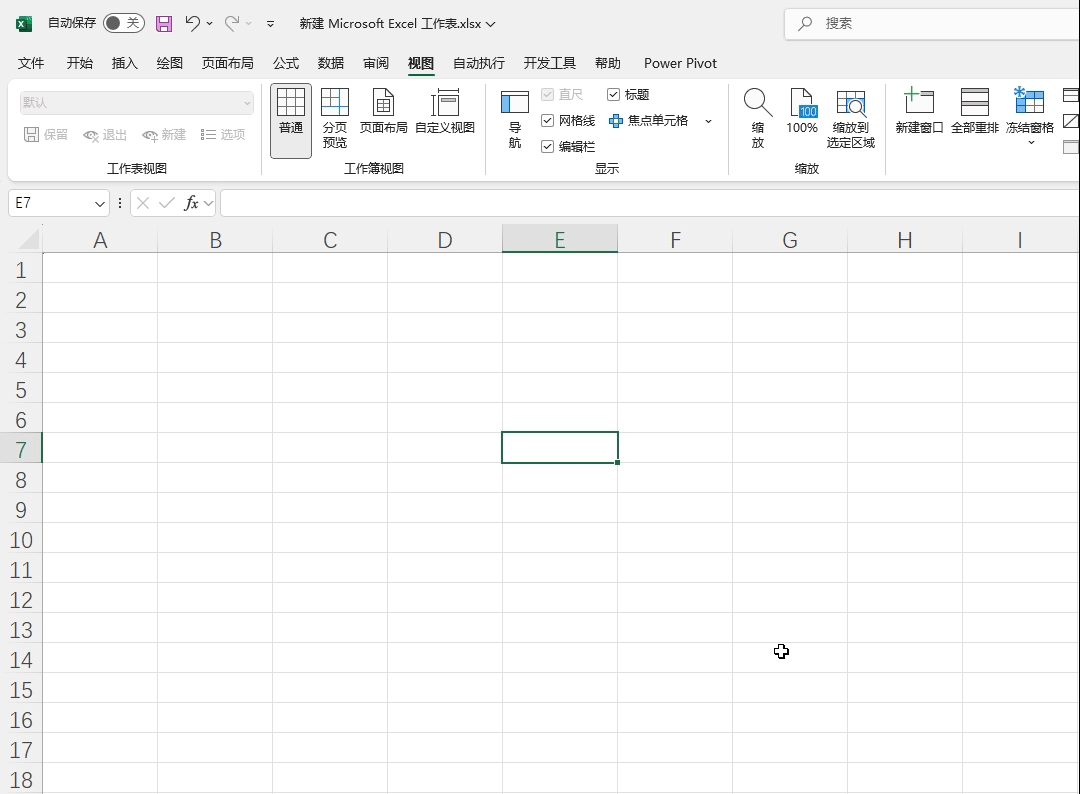The height and width of the screenshot is (794, 1080).
Task: Switch to the 开始 tab
Action: coord(79,63)
